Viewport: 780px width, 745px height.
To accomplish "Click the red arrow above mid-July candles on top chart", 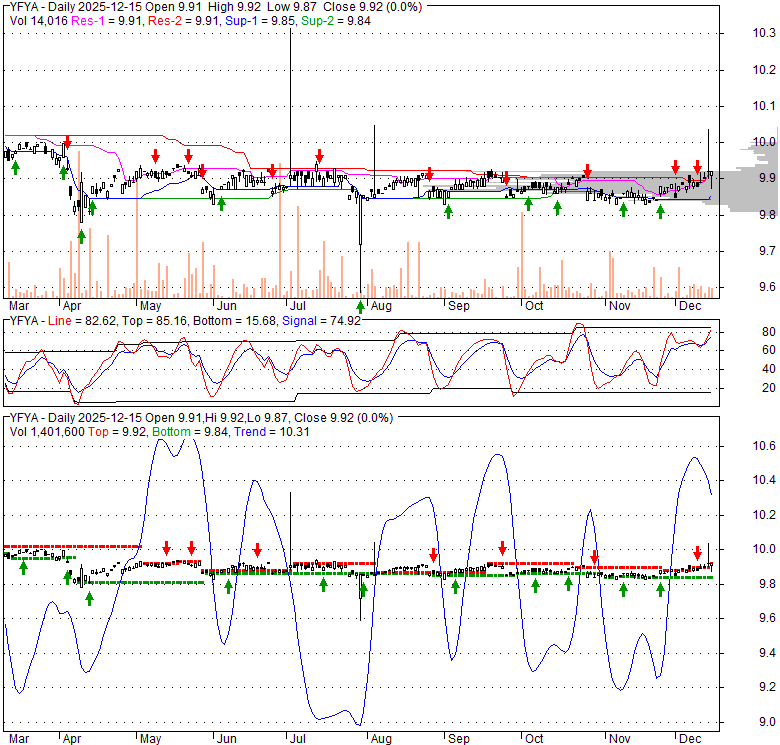I will coord(319,156).
